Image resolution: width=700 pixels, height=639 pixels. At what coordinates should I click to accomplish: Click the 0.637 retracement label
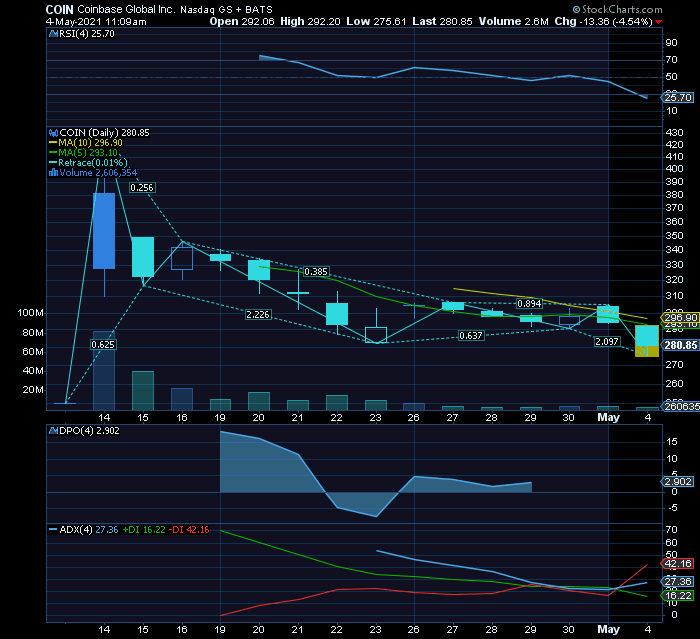pyautogui.click(x=471, y=336)
